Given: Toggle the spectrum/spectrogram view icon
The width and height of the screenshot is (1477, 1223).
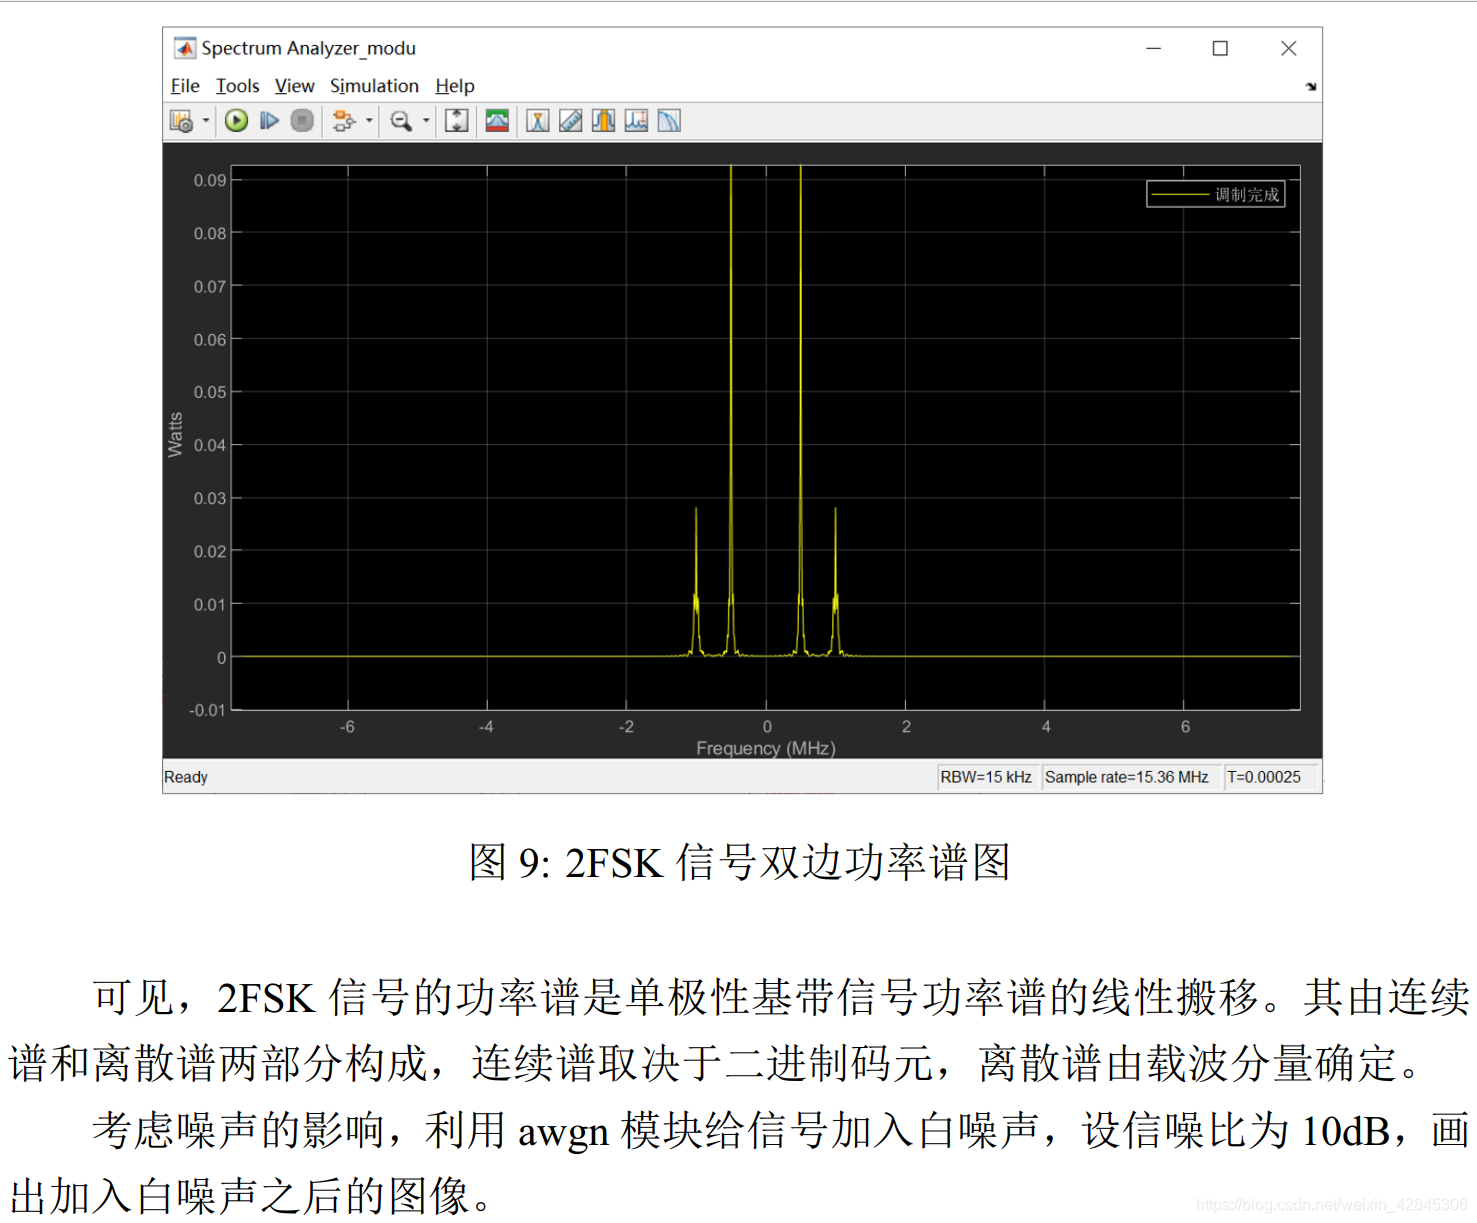Looking at the screenshot, I should (497, 121).
